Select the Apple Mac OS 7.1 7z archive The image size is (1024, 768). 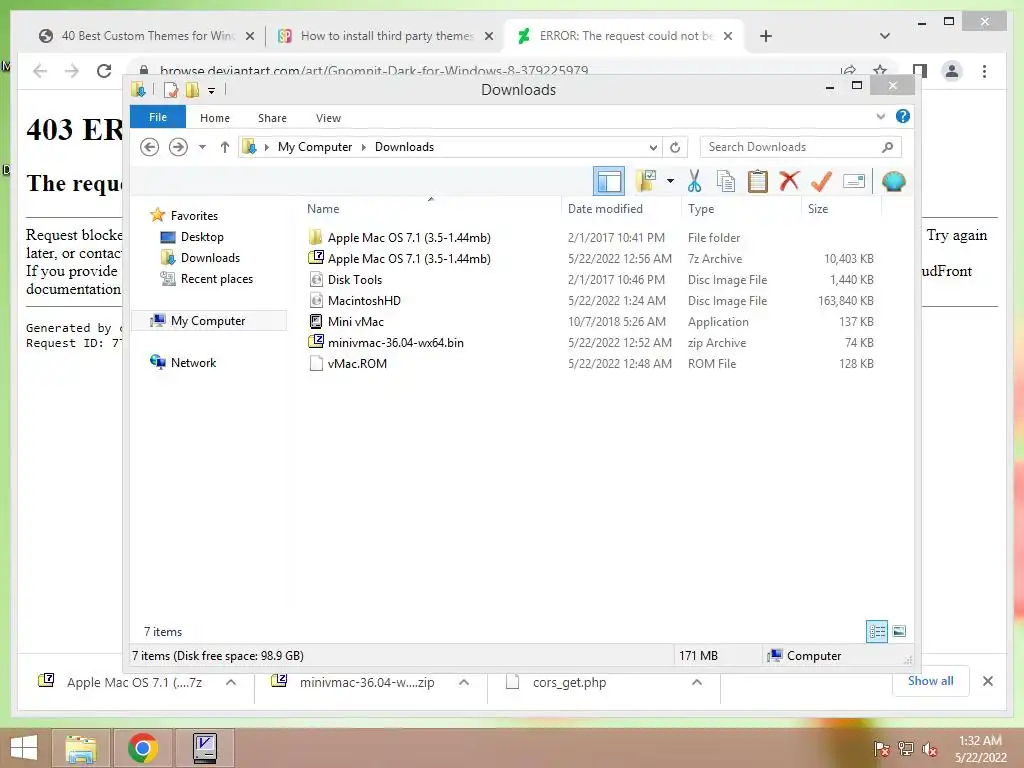tap(409, 259)
